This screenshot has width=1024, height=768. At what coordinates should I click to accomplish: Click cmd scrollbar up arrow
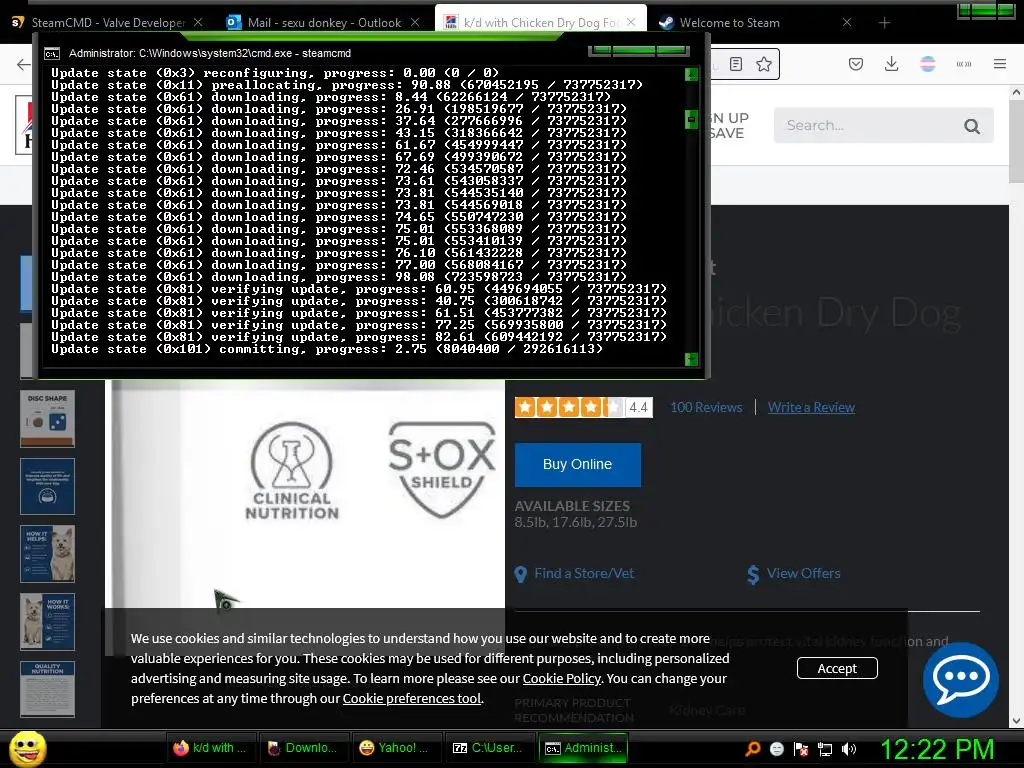(691, 75)
